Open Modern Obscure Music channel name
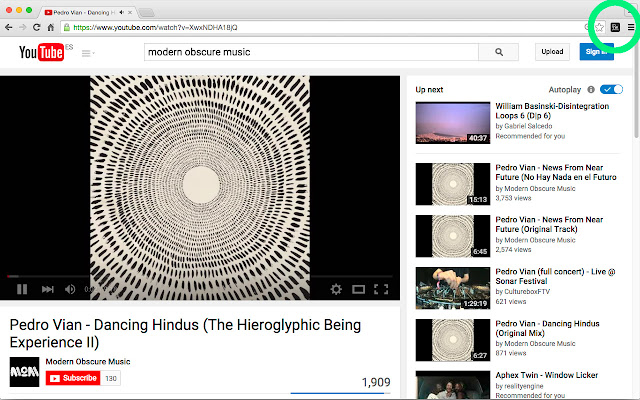Image resolution: width=640 pixels, height=400 pixels. [88, 361]
